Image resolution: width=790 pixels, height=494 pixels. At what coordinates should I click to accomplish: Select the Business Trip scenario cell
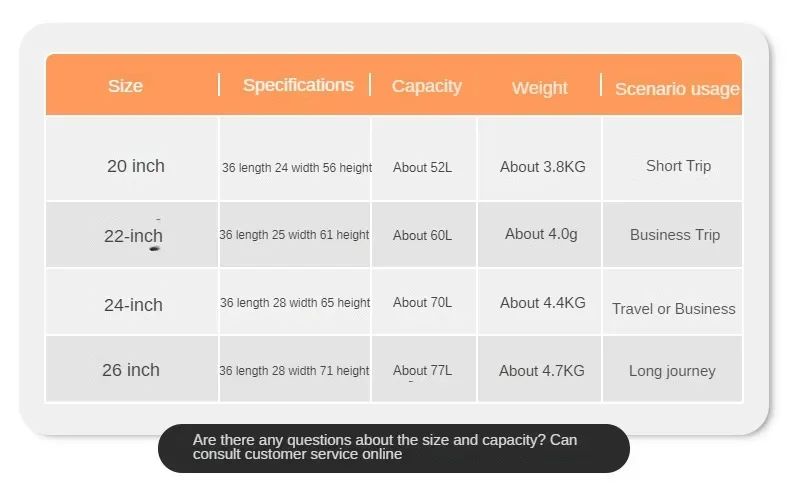pos(674,235)
